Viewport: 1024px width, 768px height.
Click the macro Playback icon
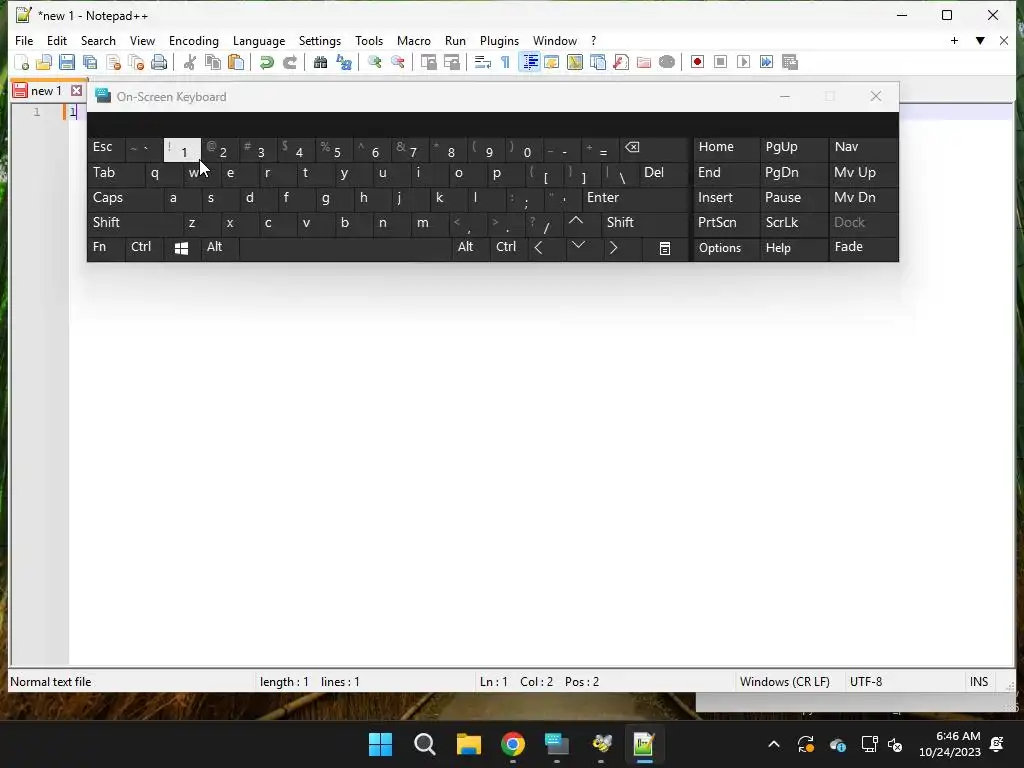[x=743, y=62]
